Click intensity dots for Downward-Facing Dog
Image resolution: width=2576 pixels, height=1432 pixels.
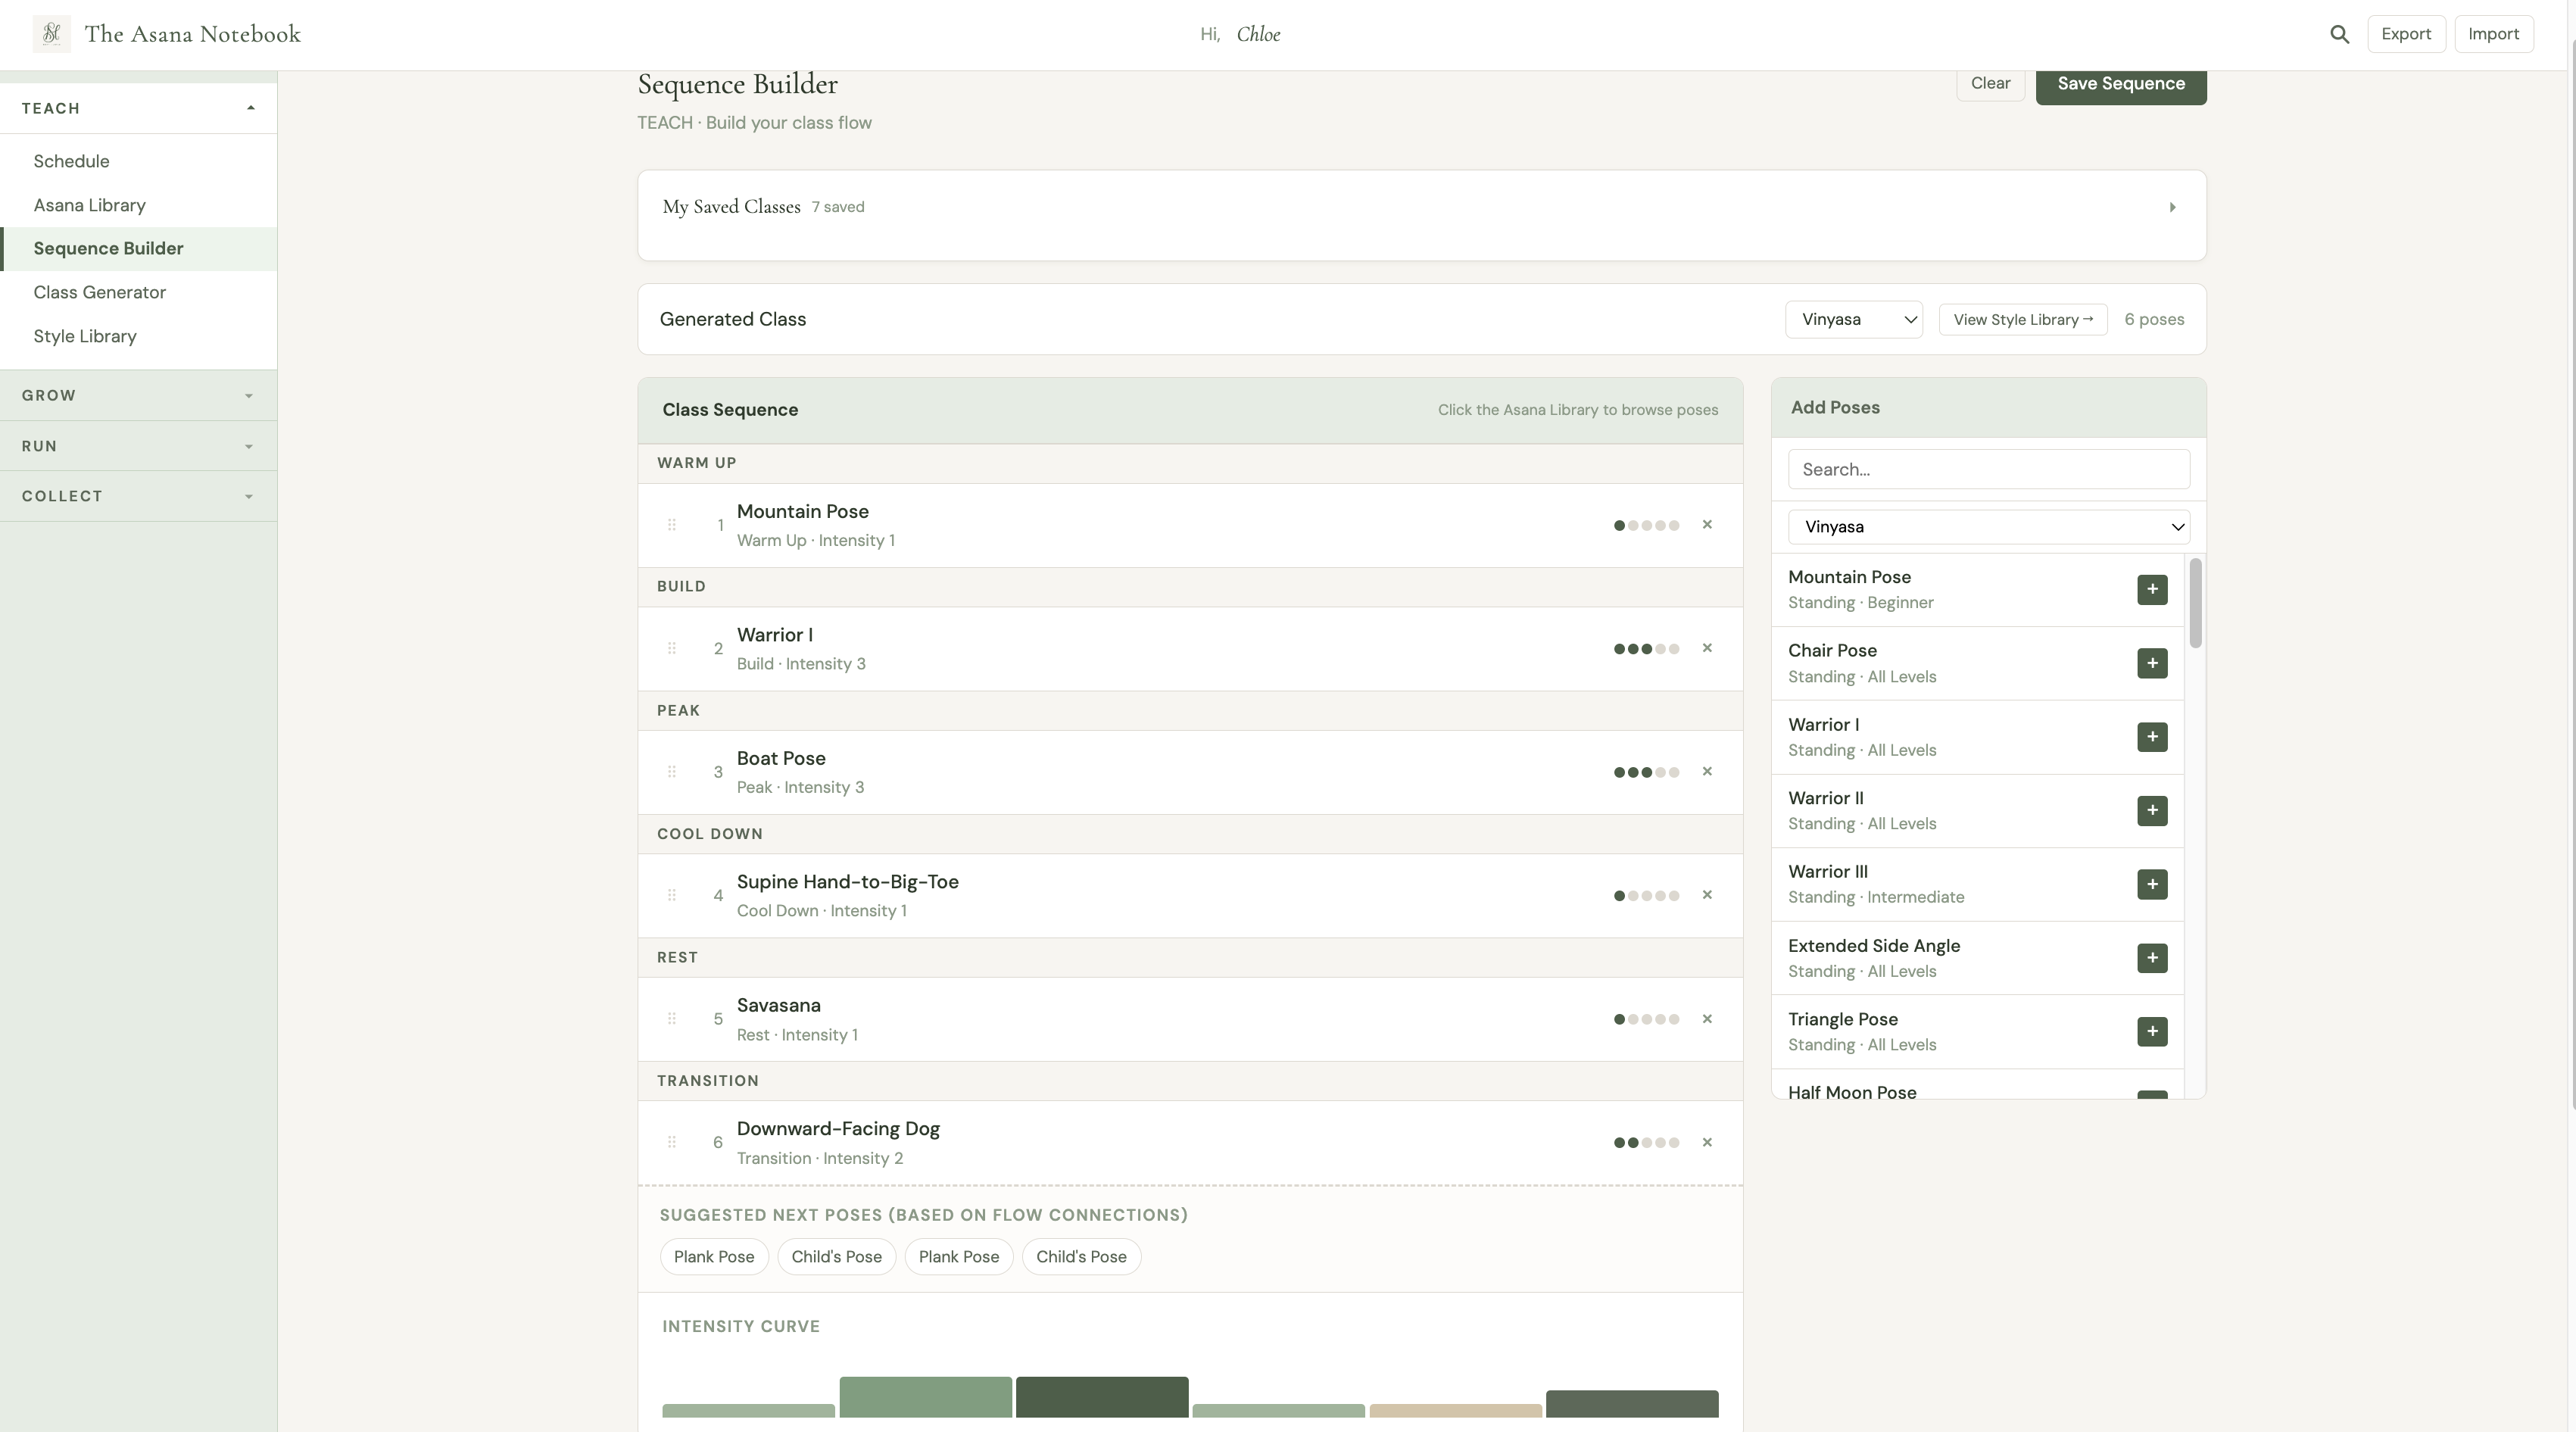(x=1646, y=1142)
